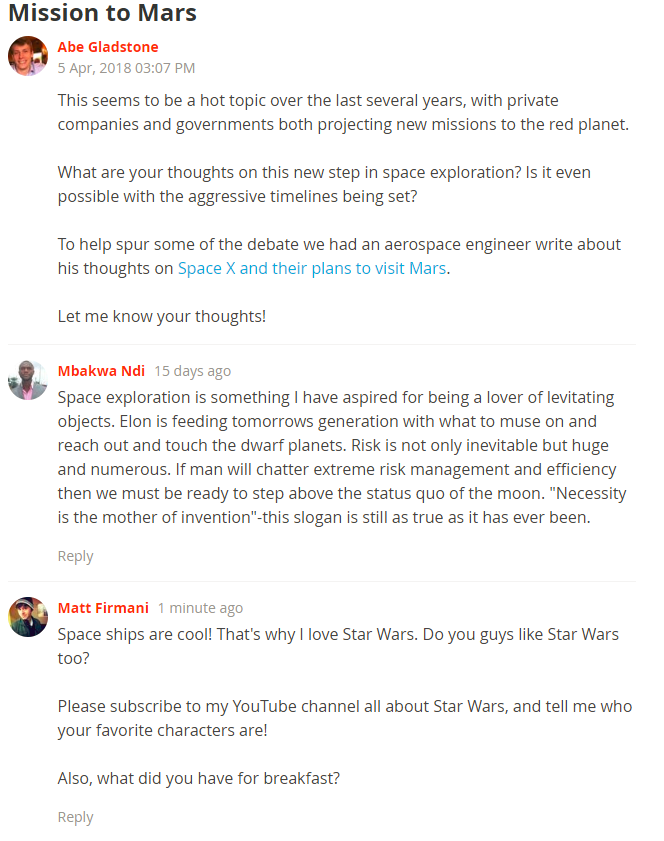Image resolution: width=664 pixels, height=841 pixels.
Task: Click the 'Mission to Mars' thread title
Action: (x=102, y=13)
